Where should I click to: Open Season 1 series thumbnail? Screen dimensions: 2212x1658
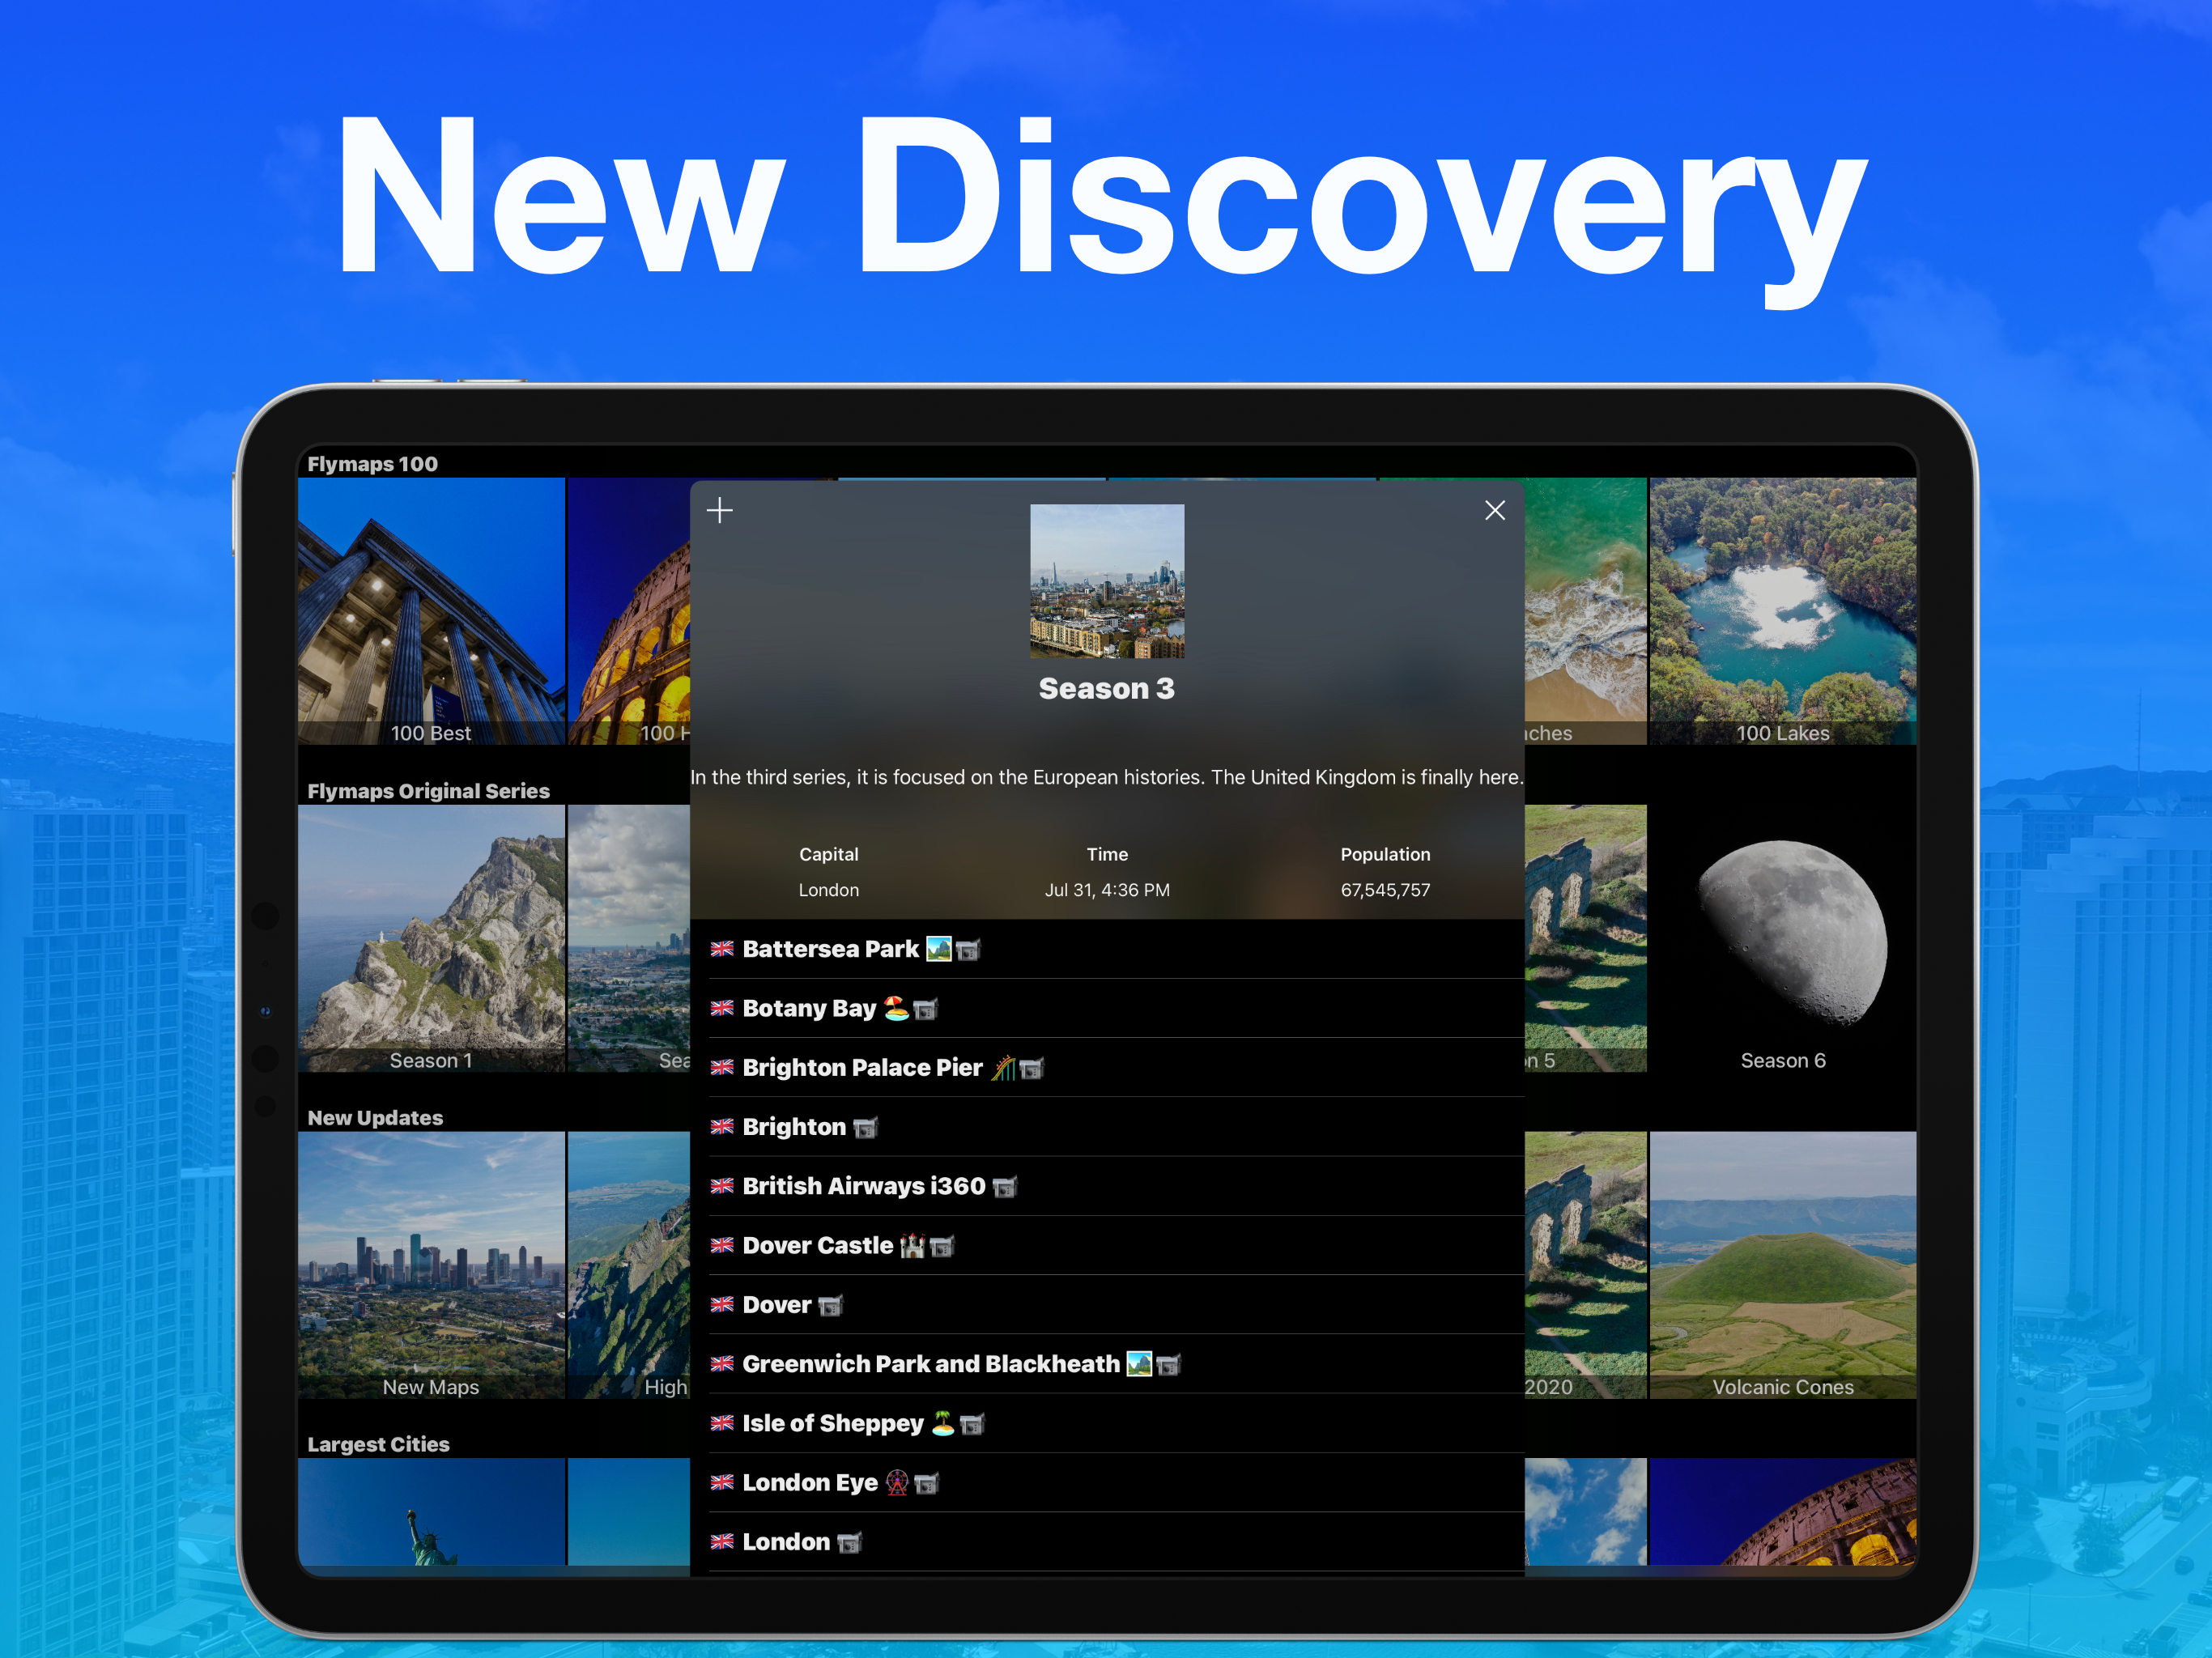(431, 937)
